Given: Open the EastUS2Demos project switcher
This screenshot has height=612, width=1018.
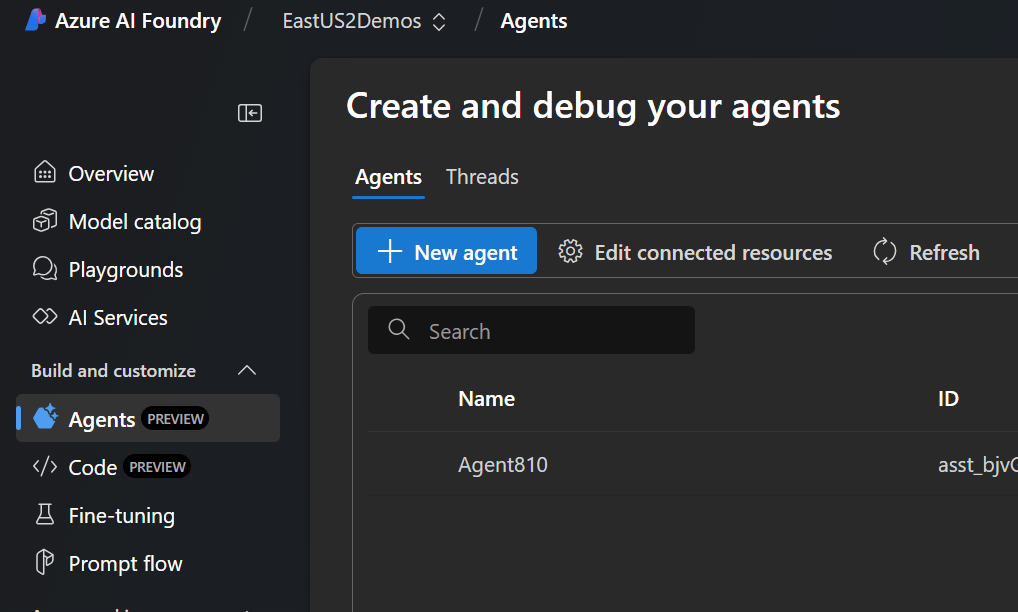Looking at the screenshot, I should click(x=364, y=21).
